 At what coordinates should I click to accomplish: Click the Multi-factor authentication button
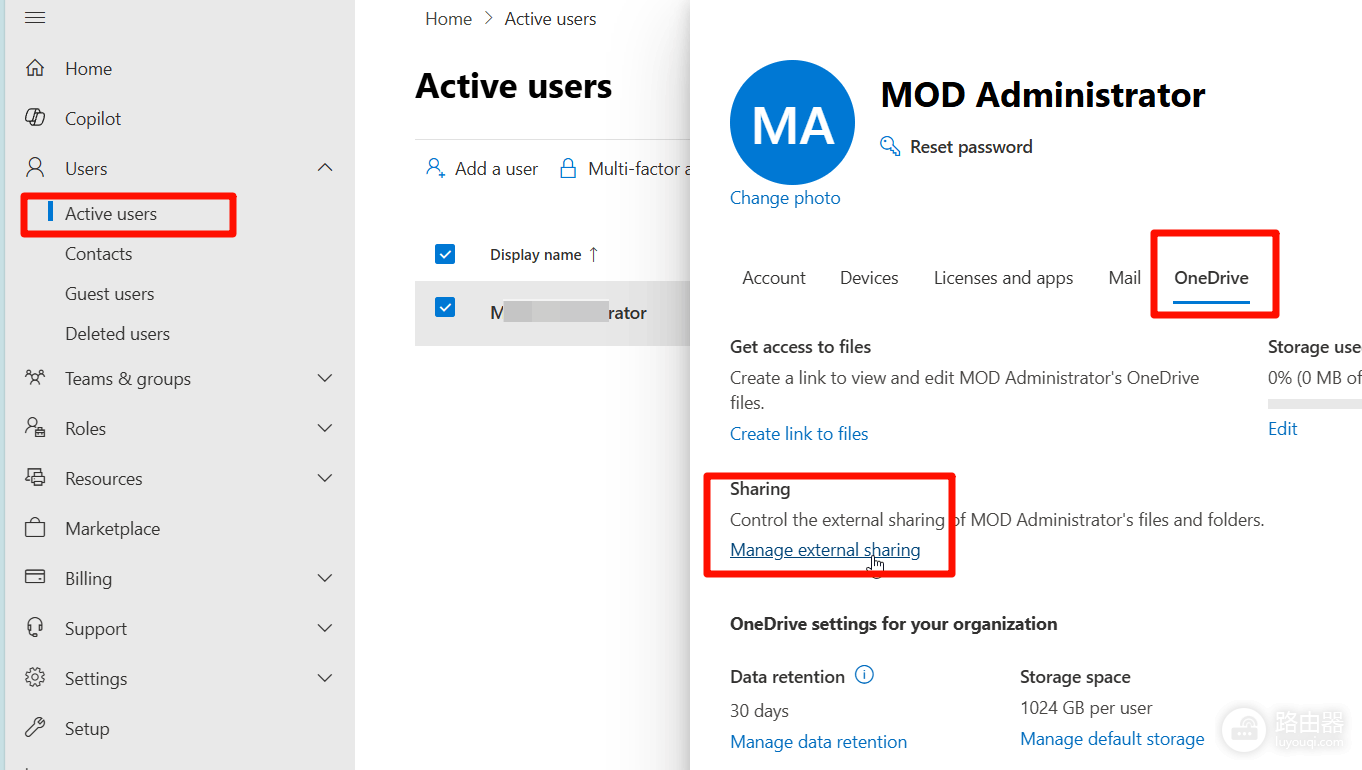coord(624,168)
